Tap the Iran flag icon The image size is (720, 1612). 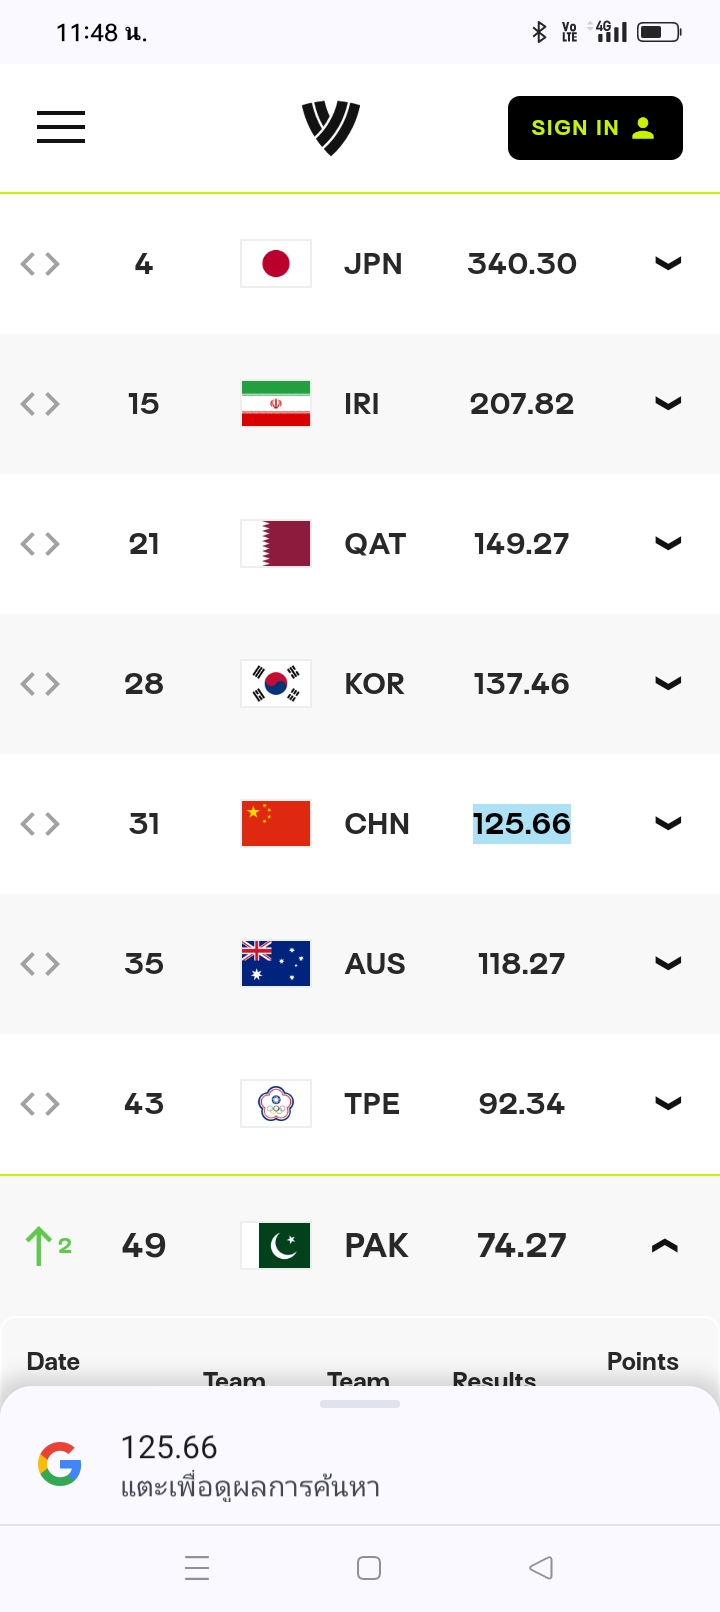(x=276, y=404)
